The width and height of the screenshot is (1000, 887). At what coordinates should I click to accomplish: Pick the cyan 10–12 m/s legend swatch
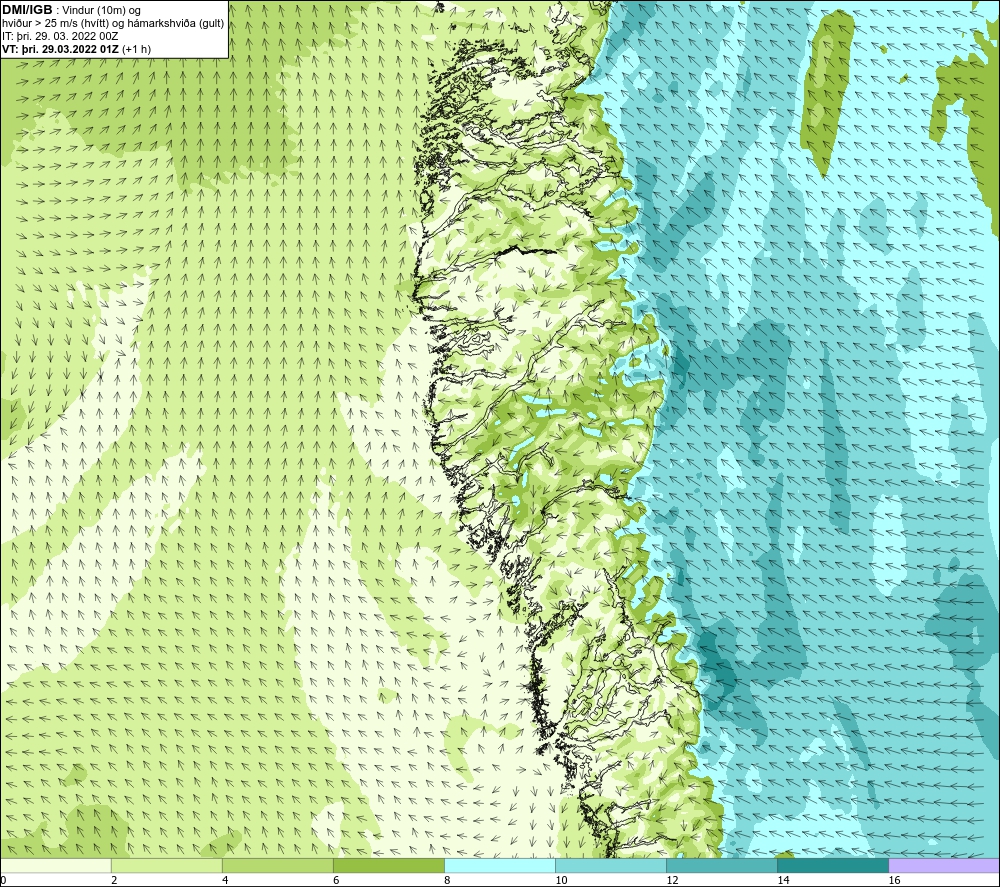click(x=610, y=865)
